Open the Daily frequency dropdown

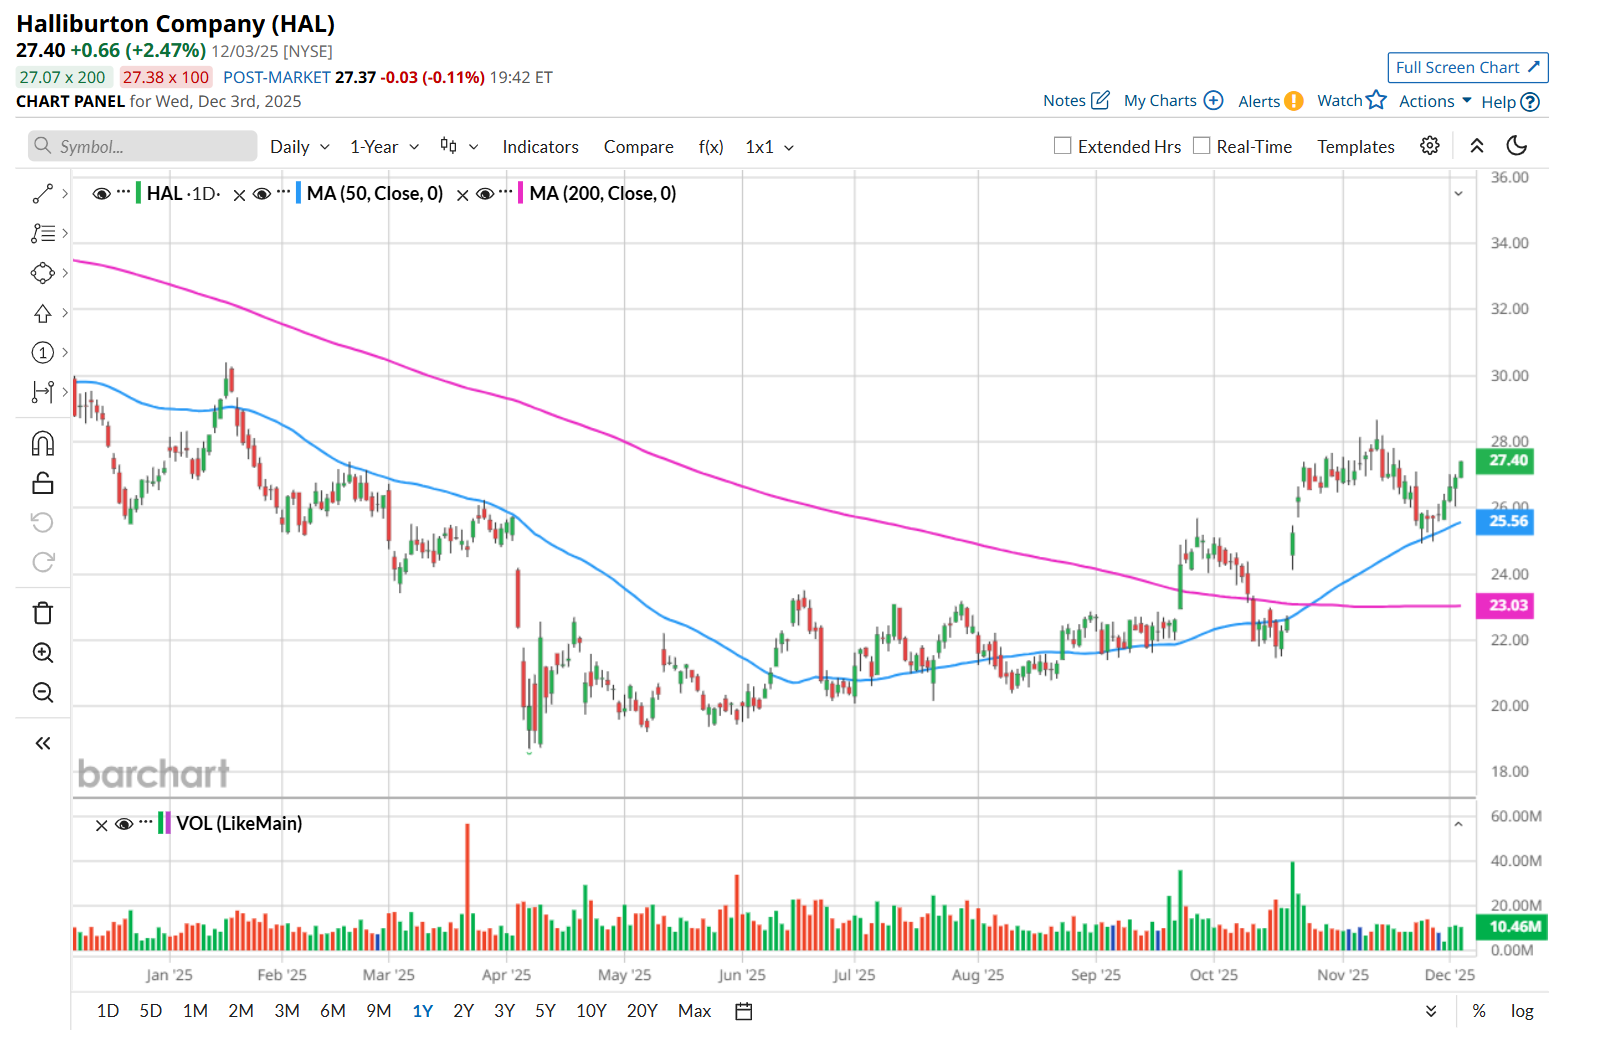click(299, 147)
